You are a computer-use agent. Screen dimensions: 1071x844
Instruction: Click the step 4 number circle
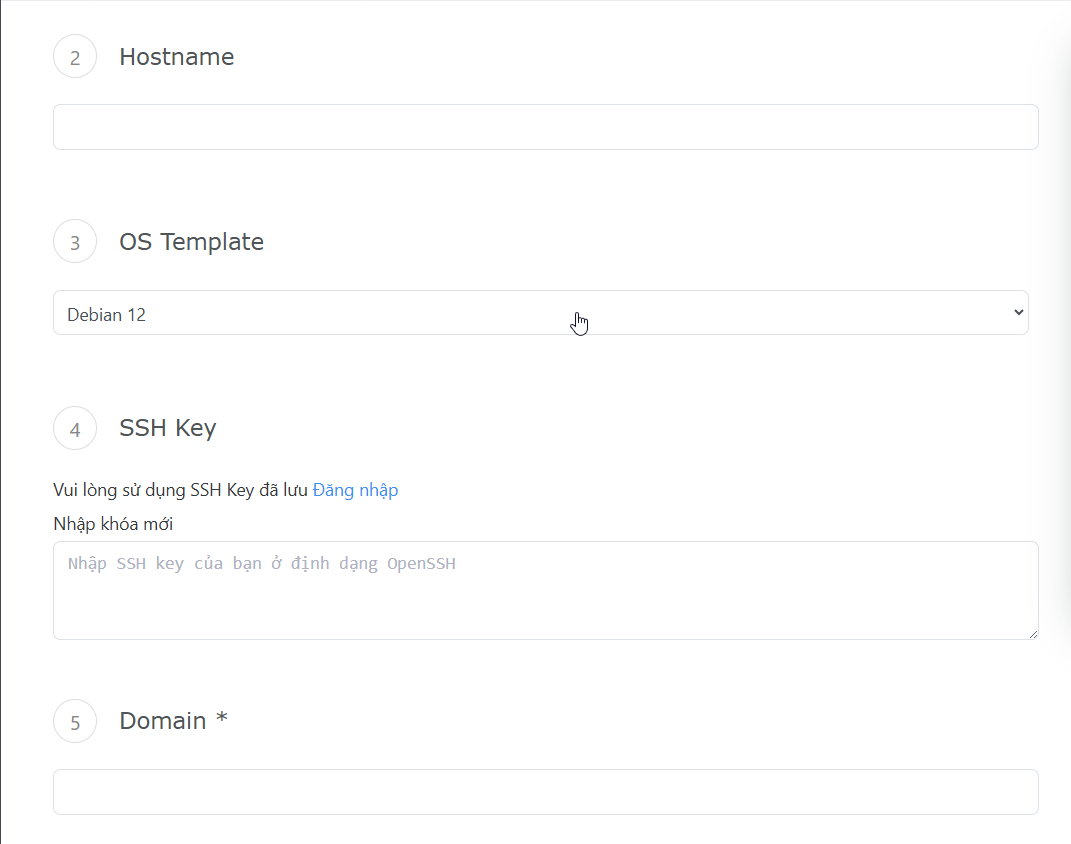(x=75, y=429)
